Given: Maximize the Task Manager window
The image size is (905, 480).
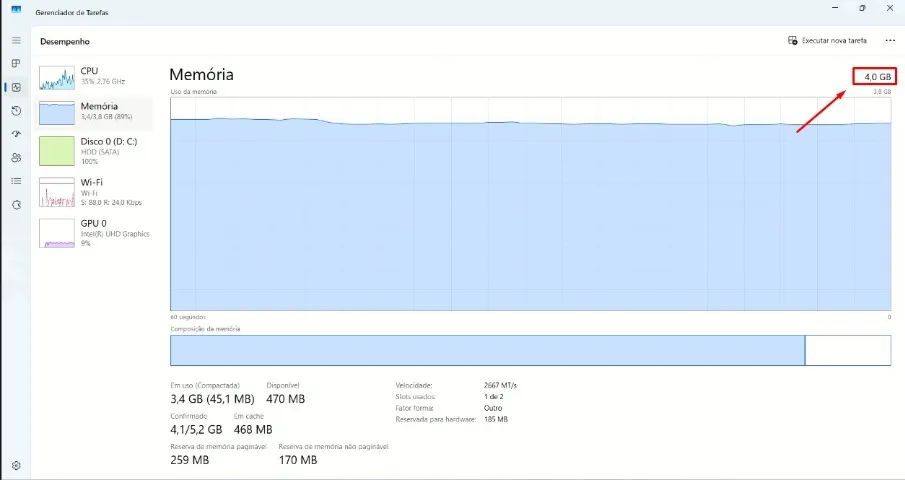Looking at the screenshot, I should click(862, 8).
